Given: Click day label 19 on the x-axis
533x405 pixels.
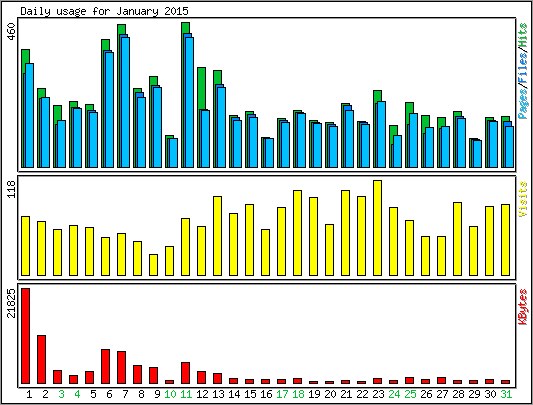Looking at the screenshot, I should pos(314,394).
